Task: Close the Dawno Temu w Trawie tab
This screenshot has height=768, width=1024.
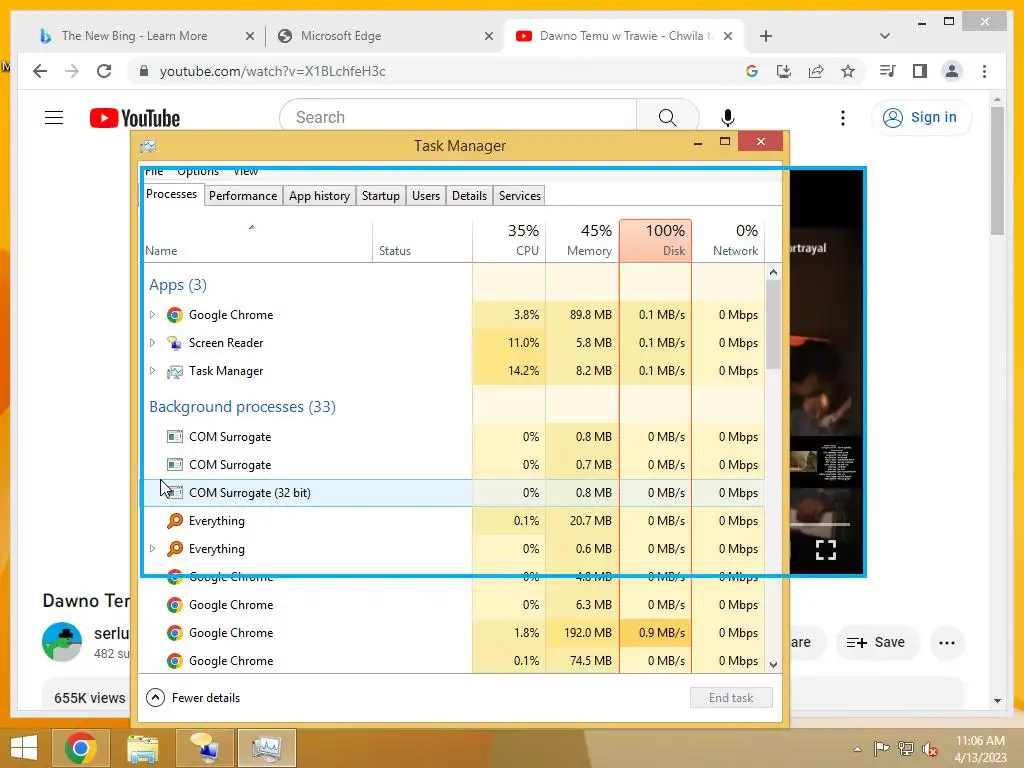Action: tap(728, 37)
